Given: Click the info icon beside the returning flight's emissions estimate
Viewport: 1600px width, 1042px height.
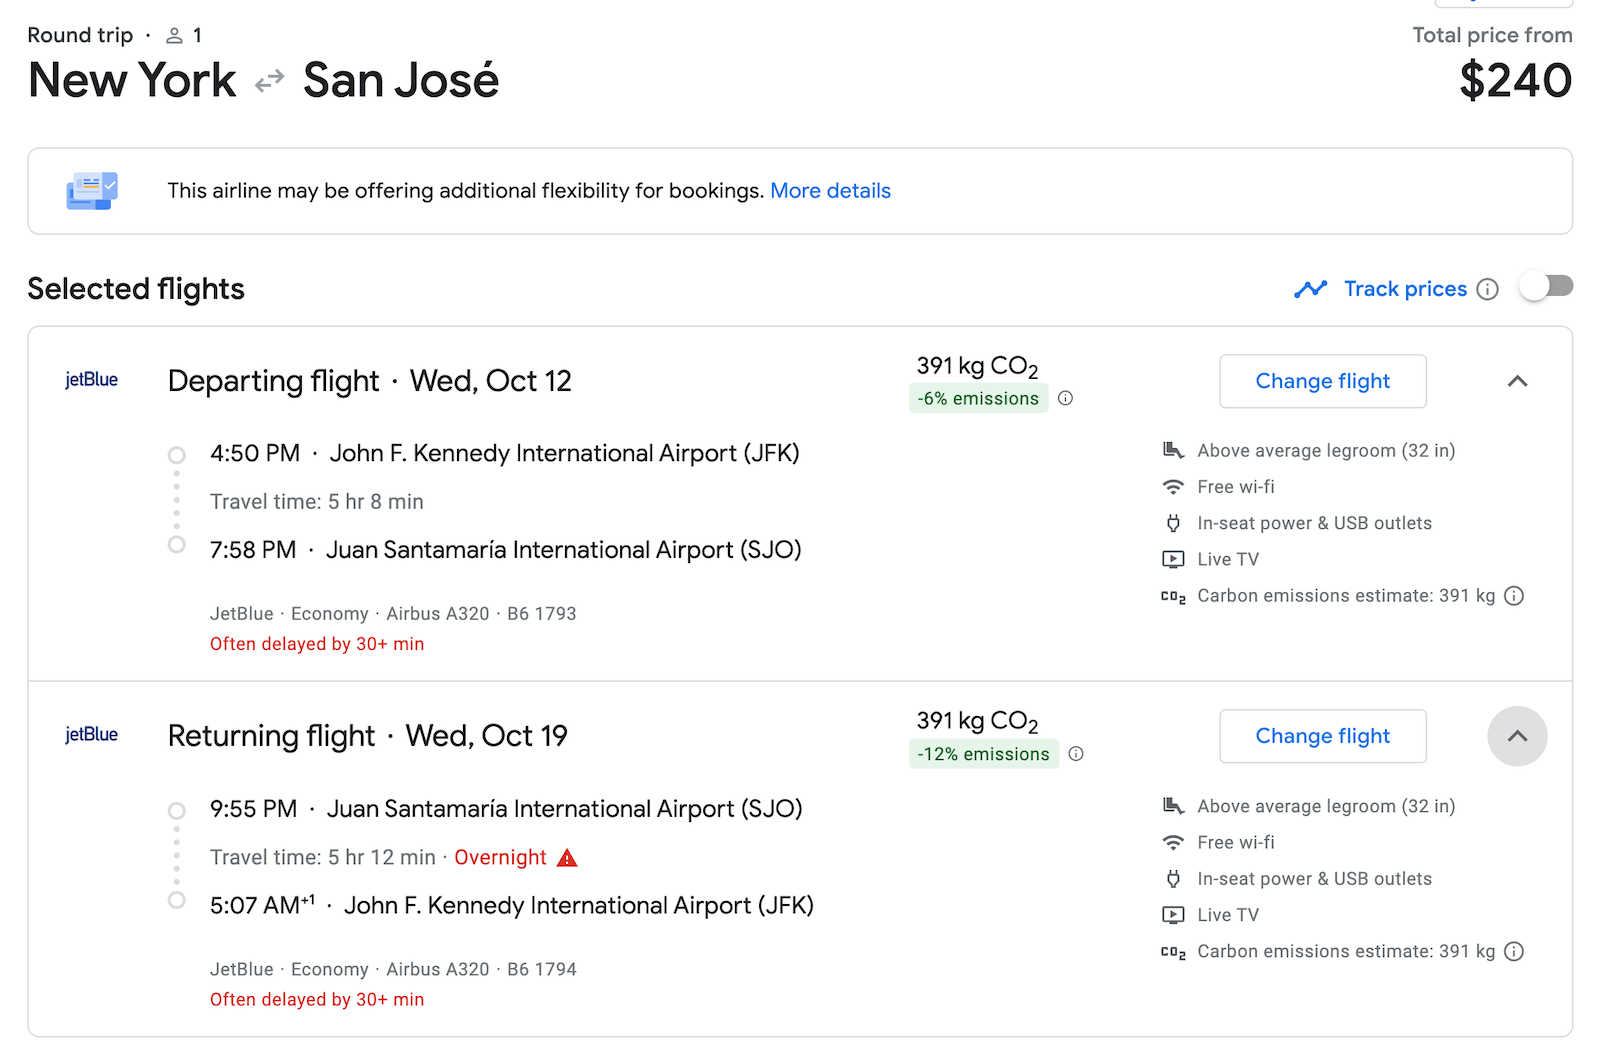Looking at the screenshot, I should [x=1514, y=951].
